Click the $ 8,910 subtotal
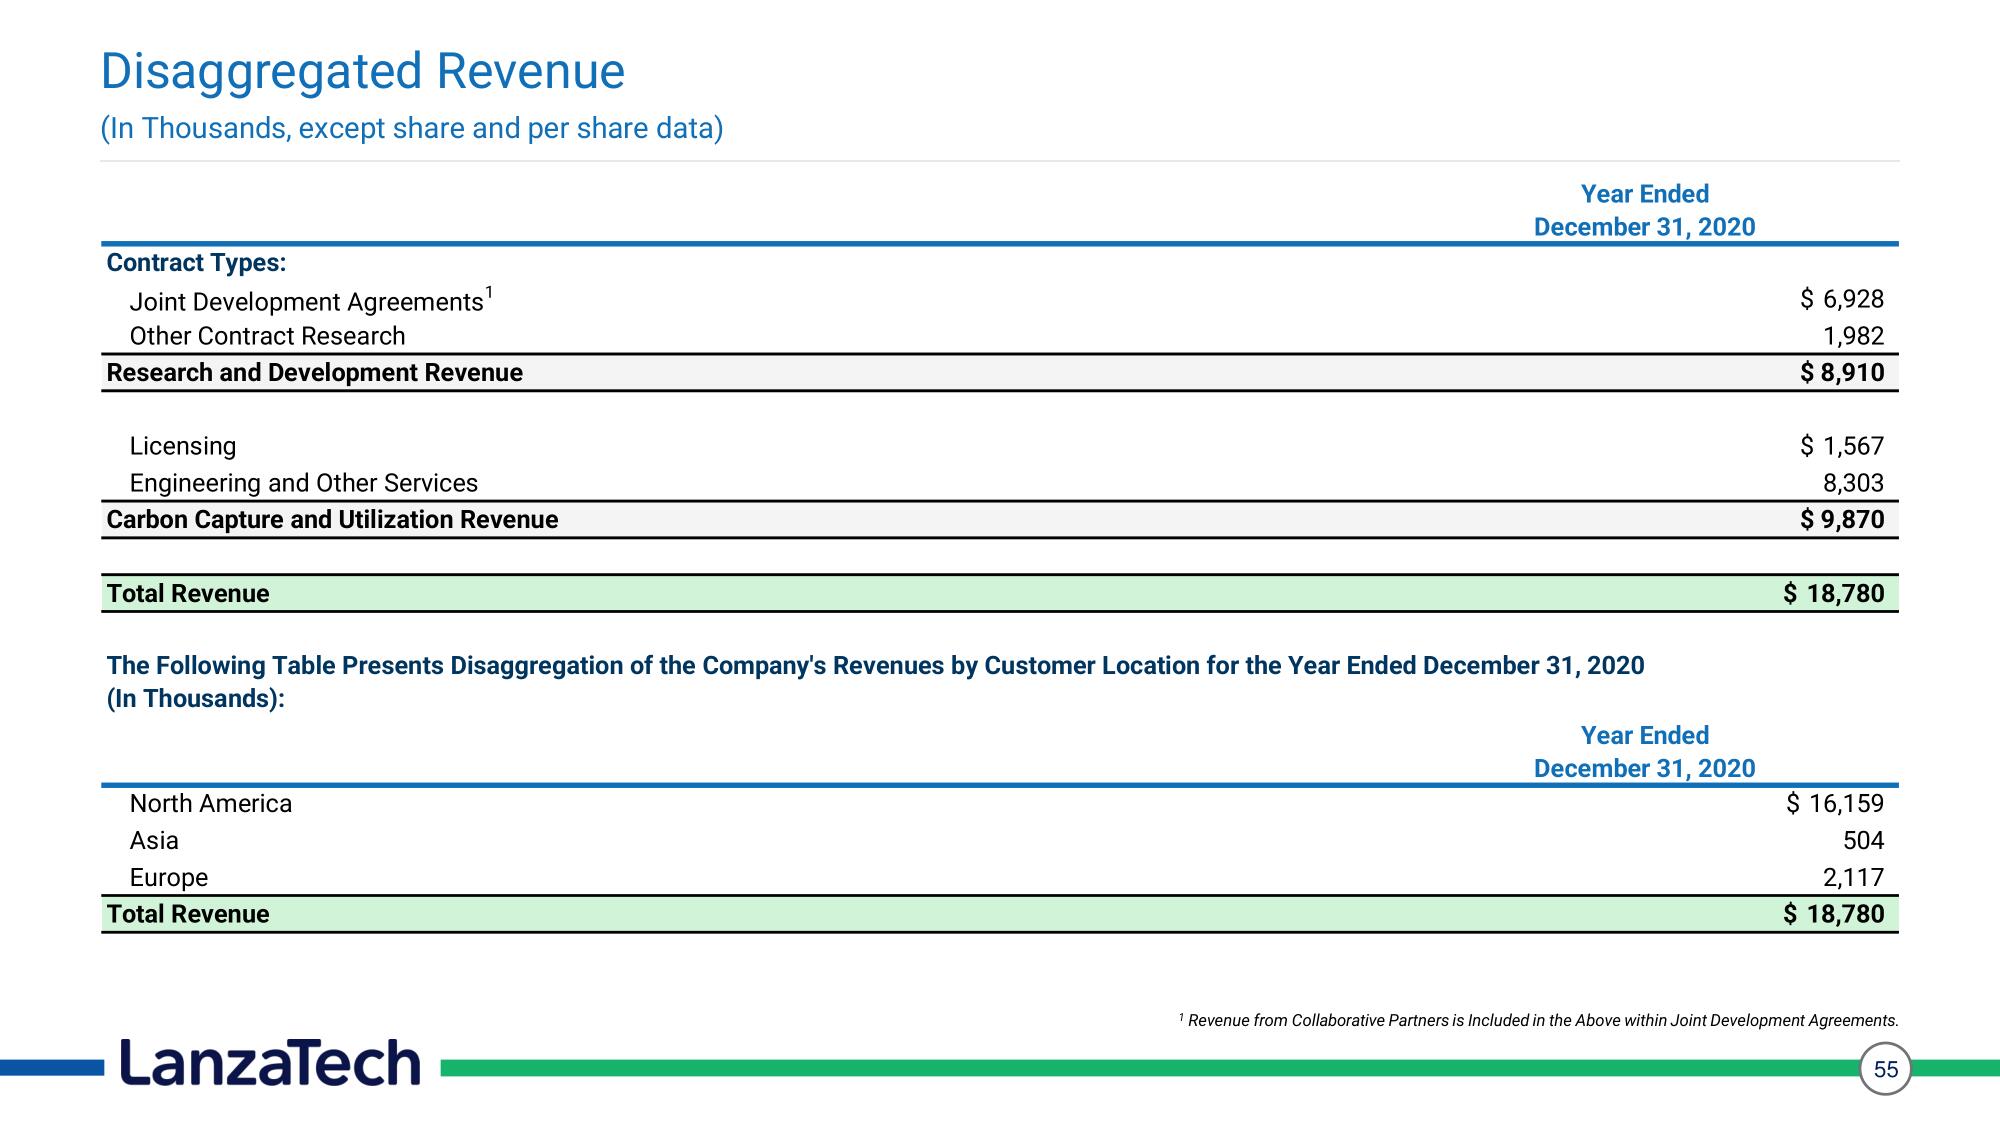Screen dimensions: 2000x1125 pos(1841,373)
